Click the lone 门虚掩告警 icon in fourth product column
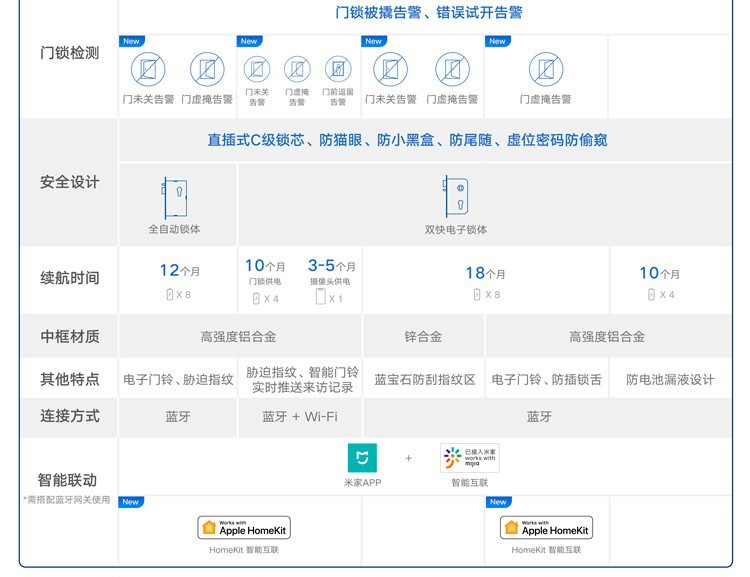Image resolution: width=750 pixels, height=577 pixels. (546, 69)
